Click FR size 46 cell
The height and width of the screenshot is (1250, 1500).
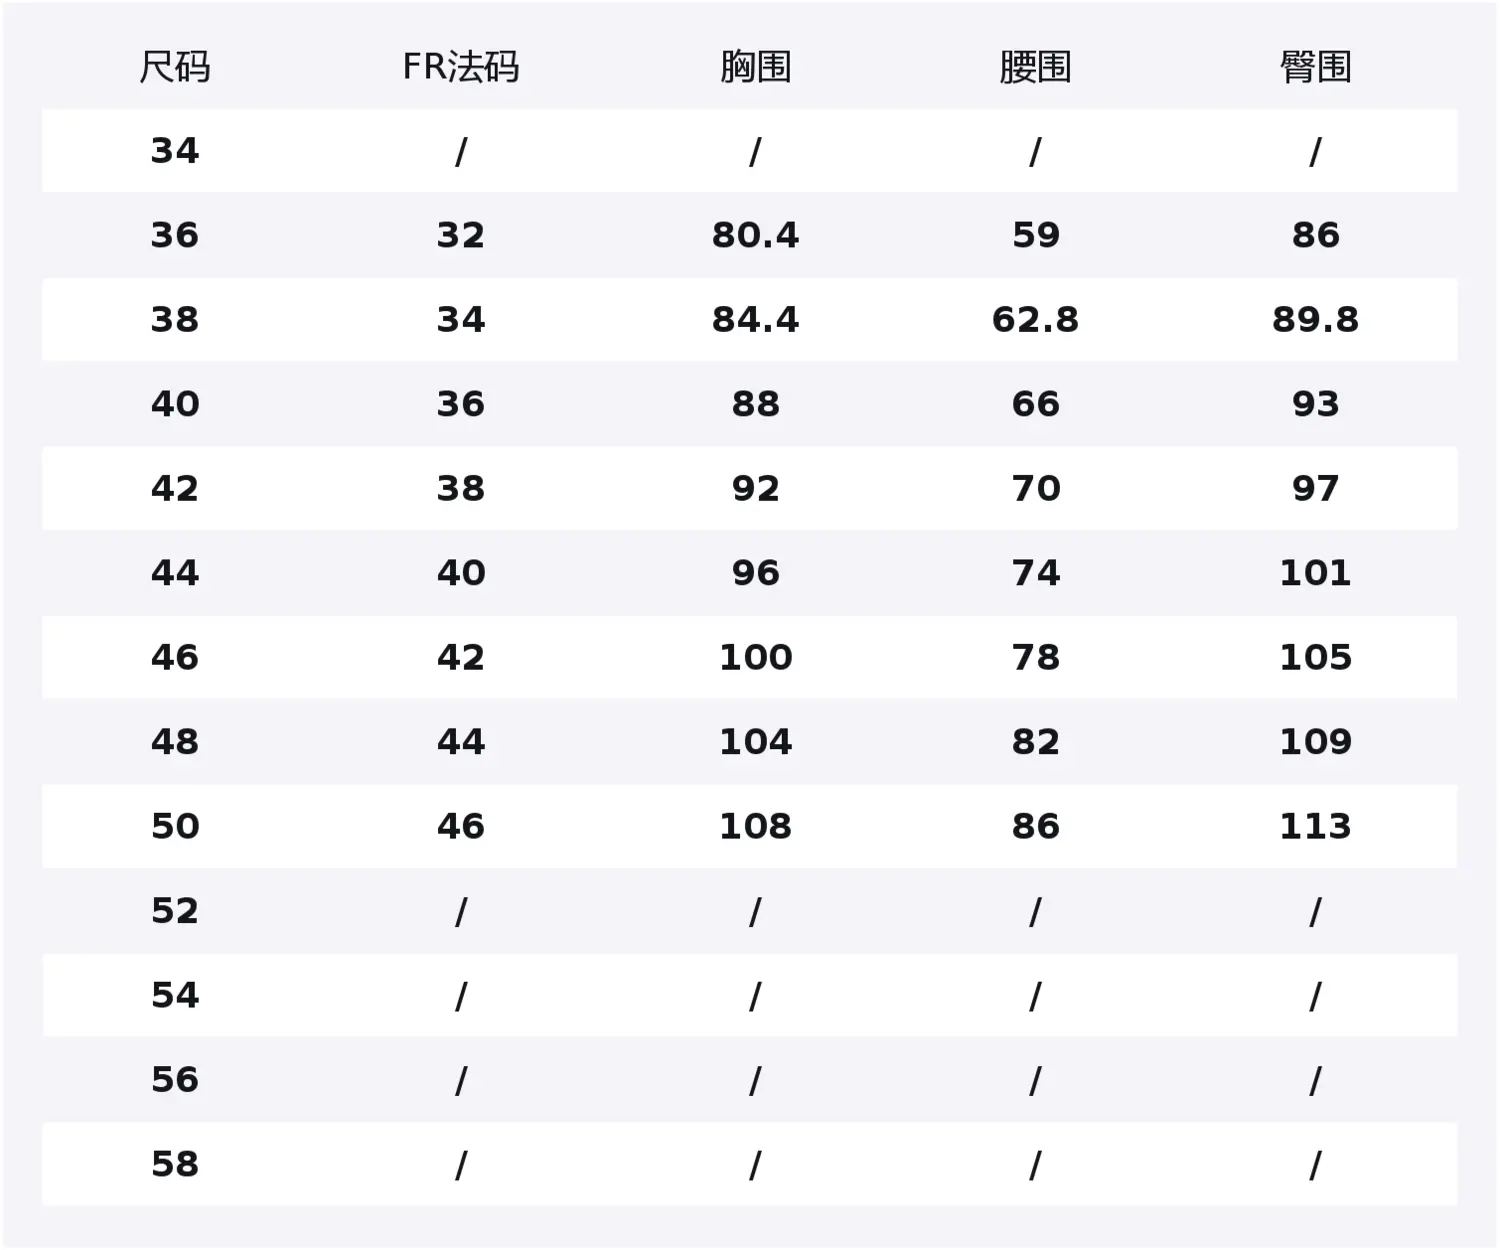pyautogui.click(x=460, y=826)
